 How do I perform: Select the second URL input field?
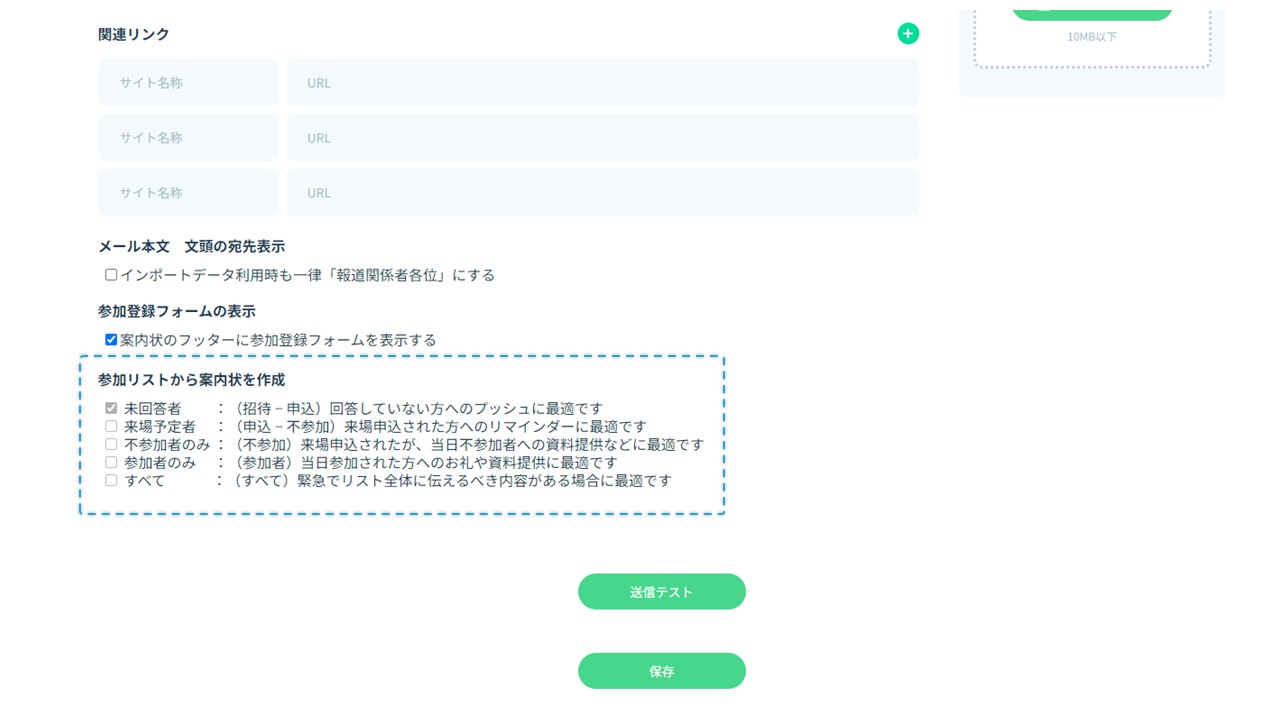click(x=602, y=138)
